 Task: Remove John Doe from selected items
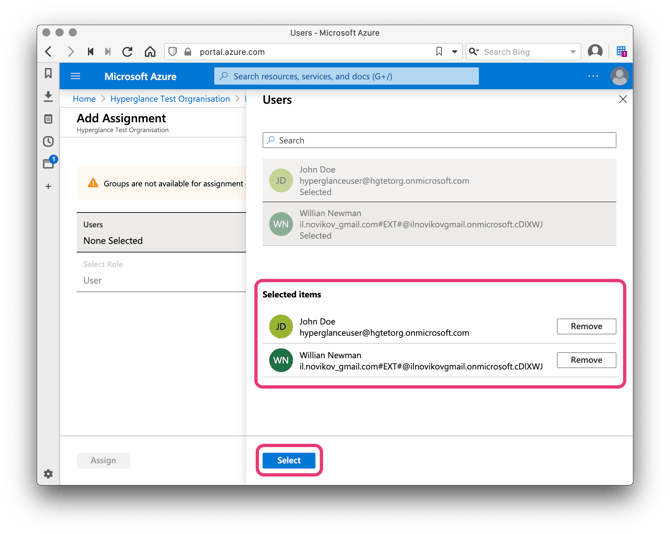[x=586, y=326]
